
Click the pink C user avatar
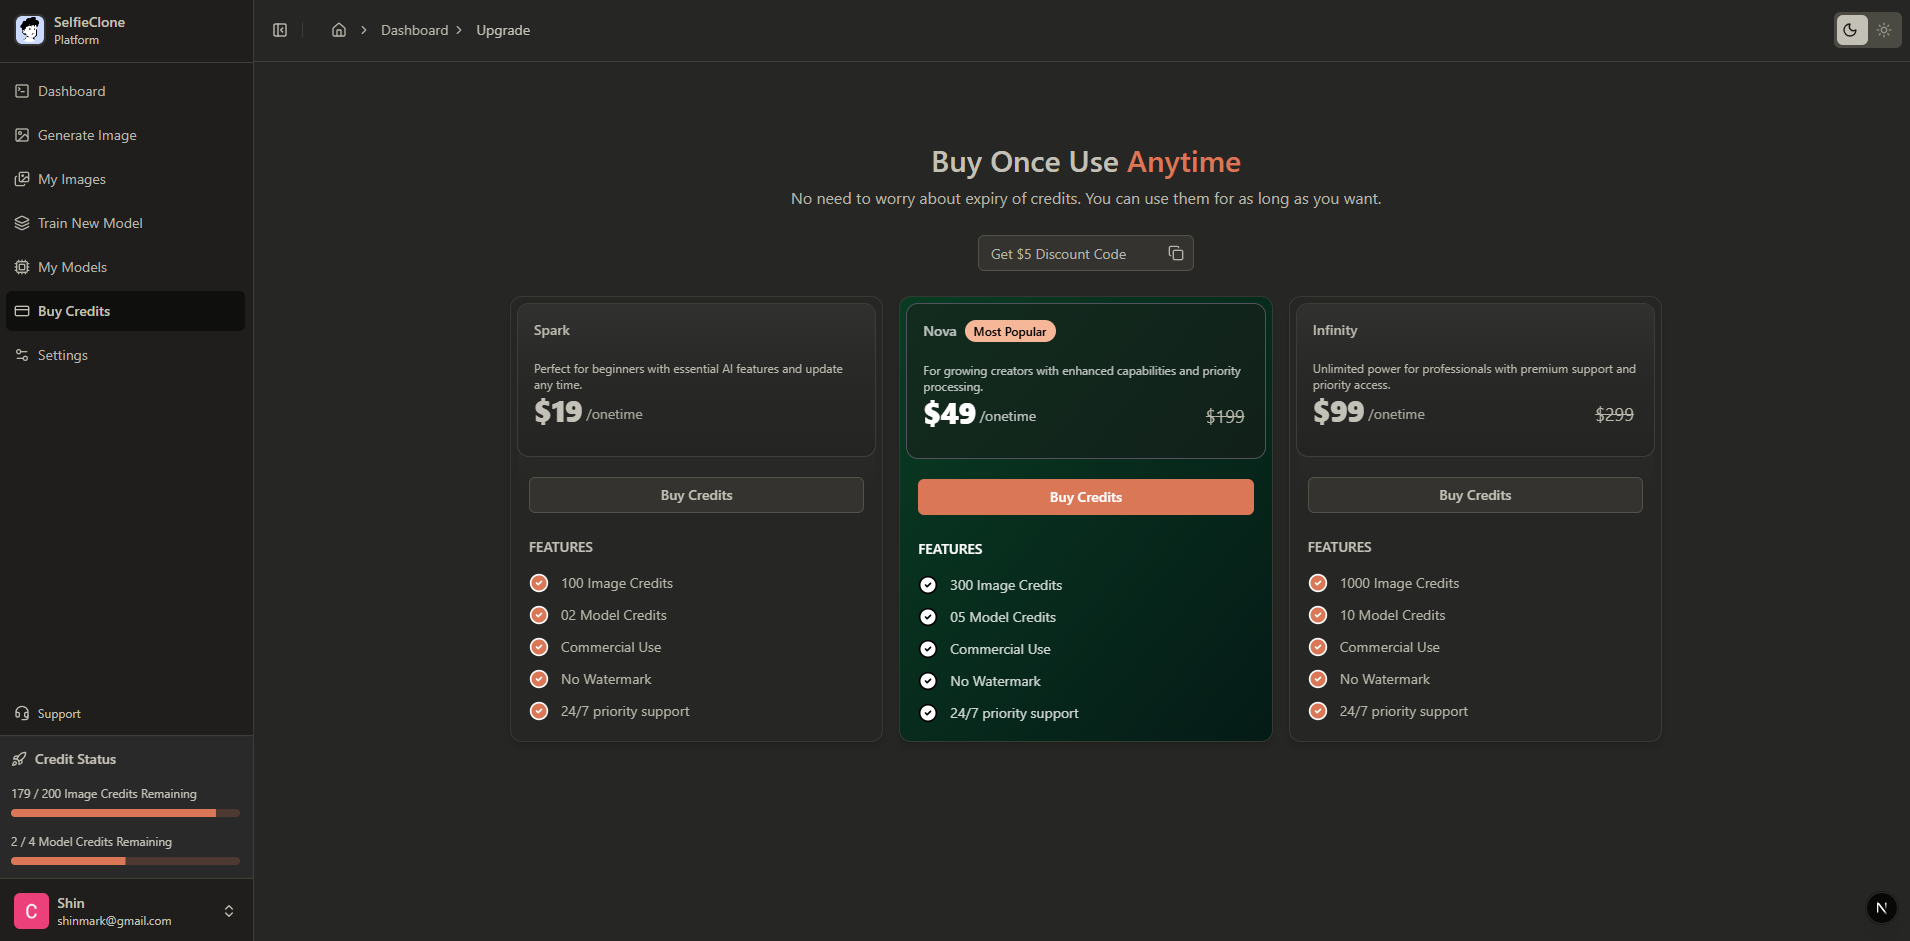[x=31, y=911]
